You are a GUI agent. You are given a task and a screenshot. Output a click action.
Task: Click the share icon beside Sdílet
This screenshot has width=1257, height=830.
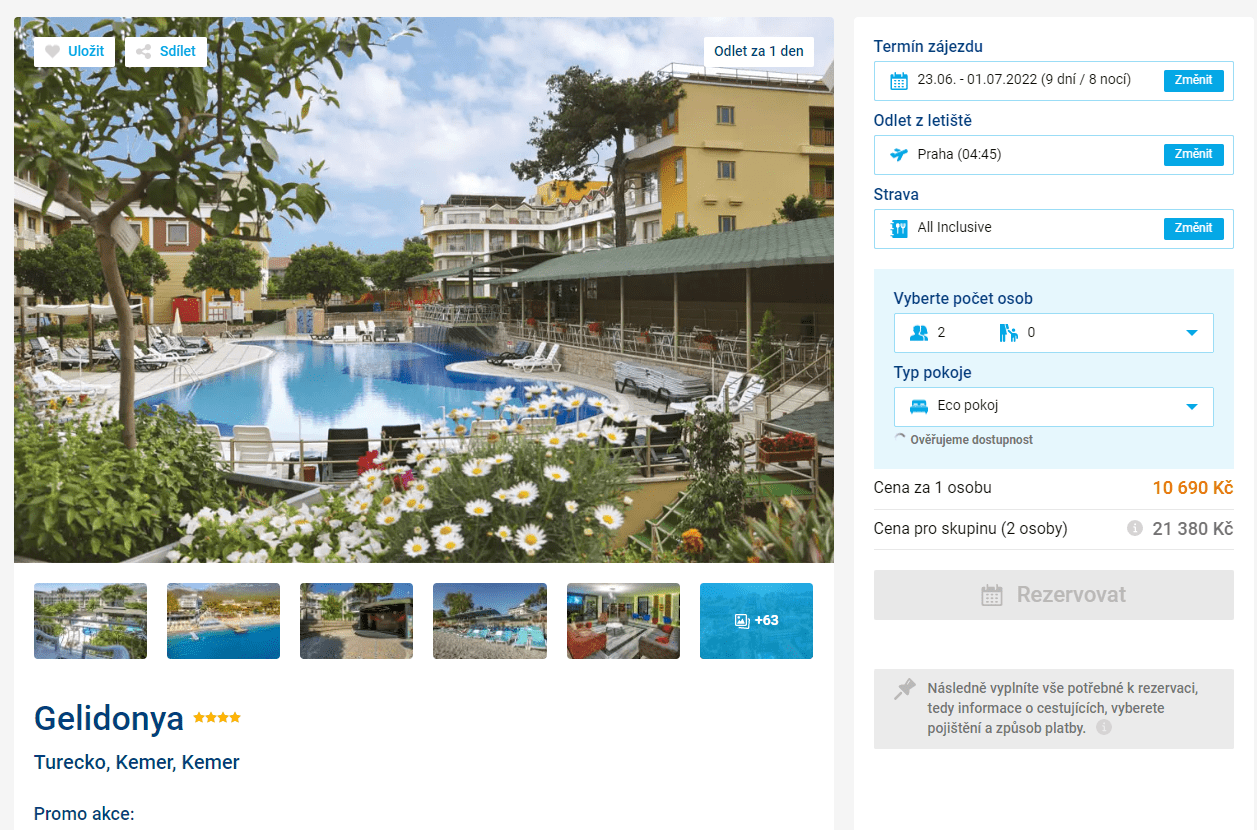click(144, 52)
